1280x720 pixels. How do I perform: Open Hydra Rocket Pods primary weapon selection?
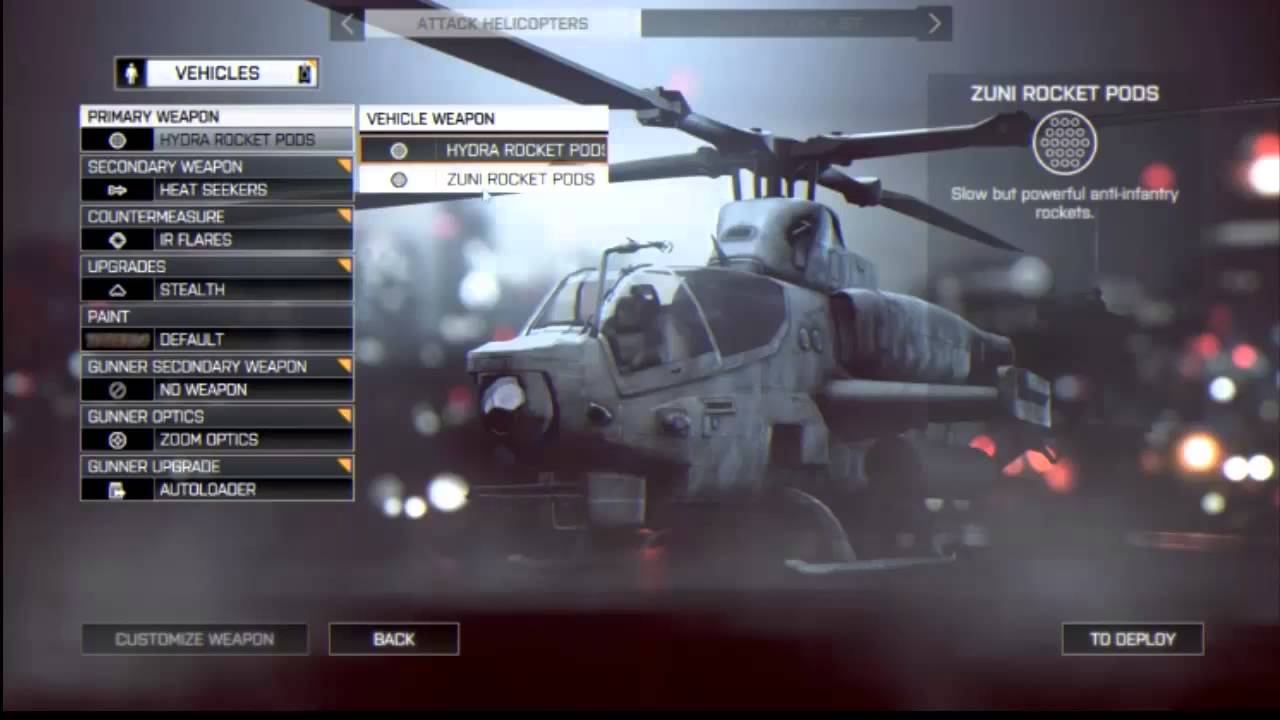tap(217, 140)
